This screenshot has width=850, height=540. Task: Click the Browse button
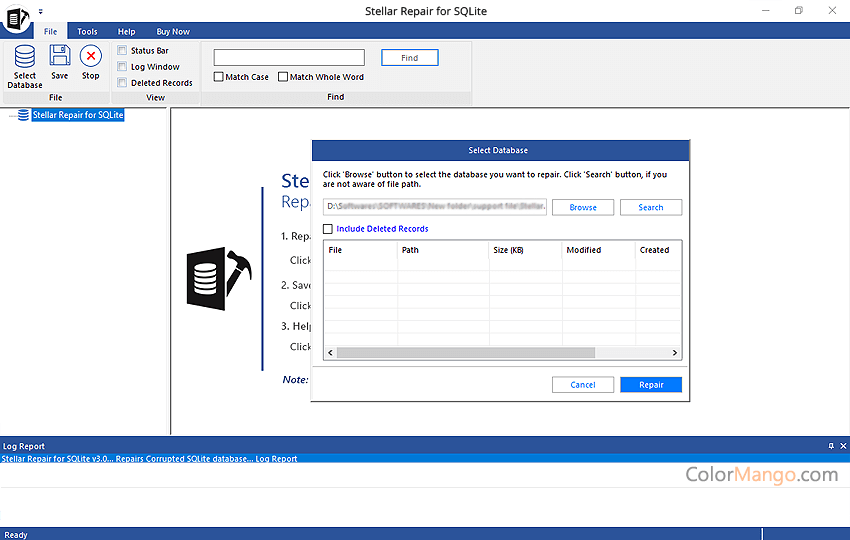(583, 207)
